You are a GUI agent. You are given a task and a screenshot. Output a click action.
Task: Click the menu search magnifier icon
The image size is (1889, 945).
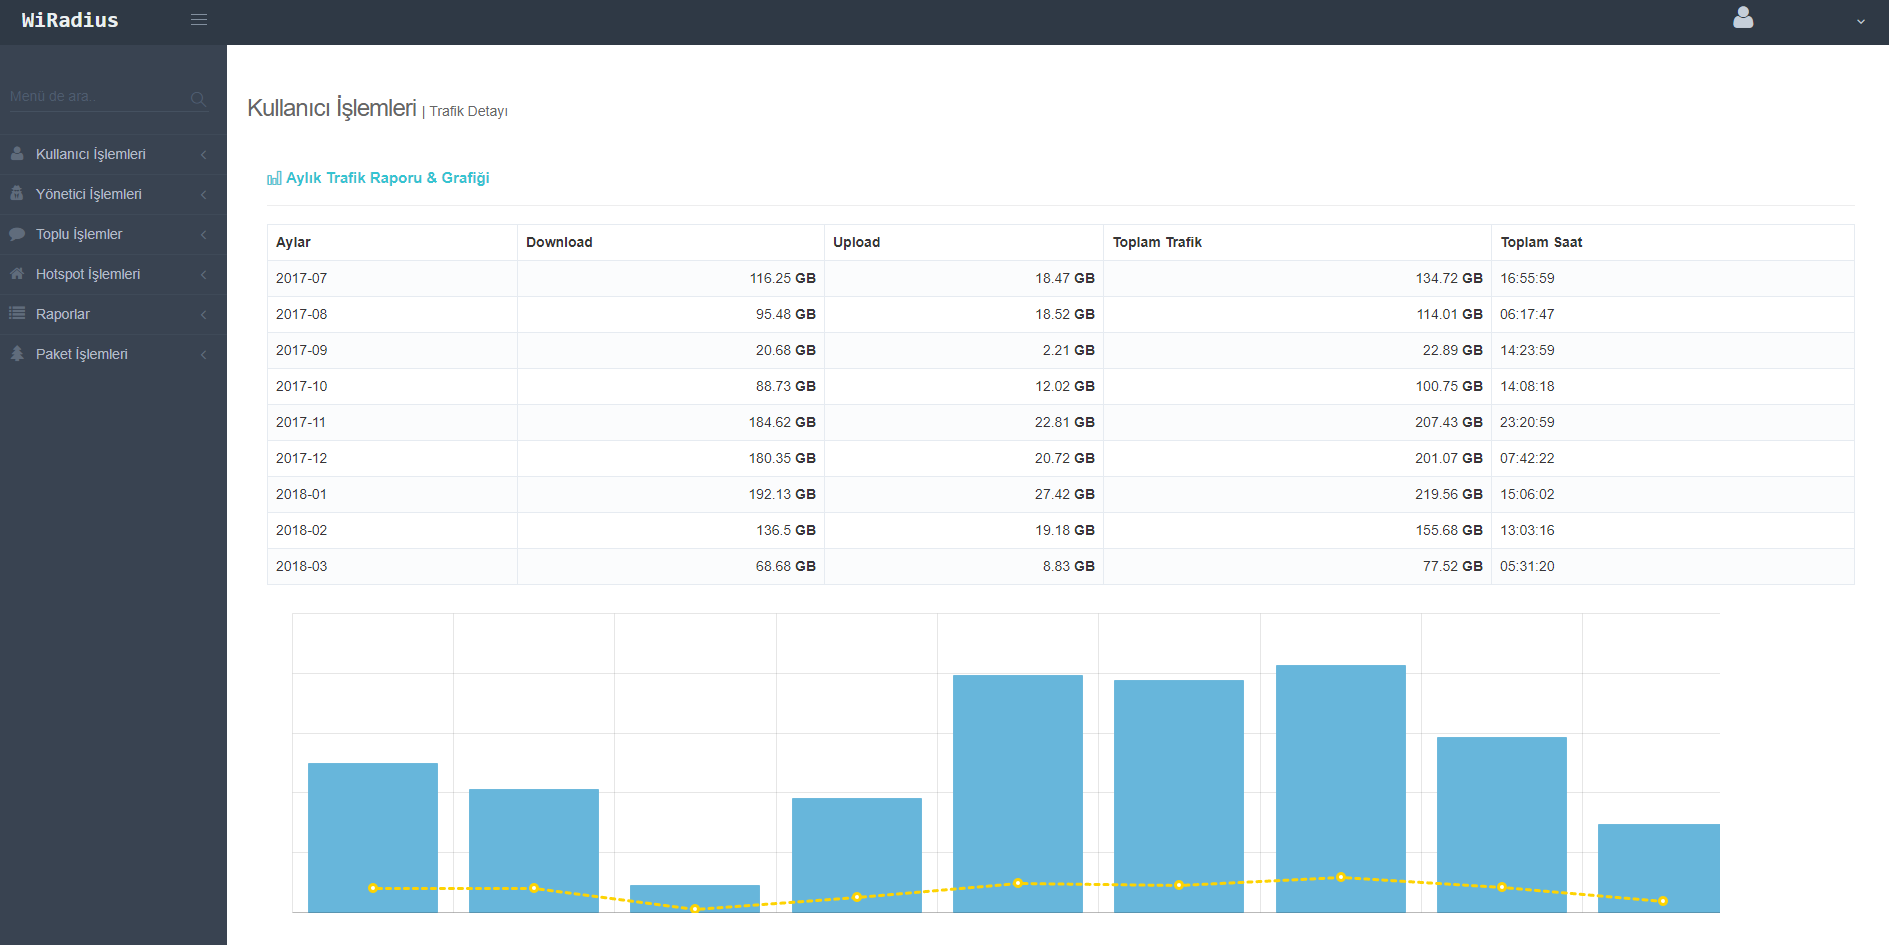tap(198, 98)
